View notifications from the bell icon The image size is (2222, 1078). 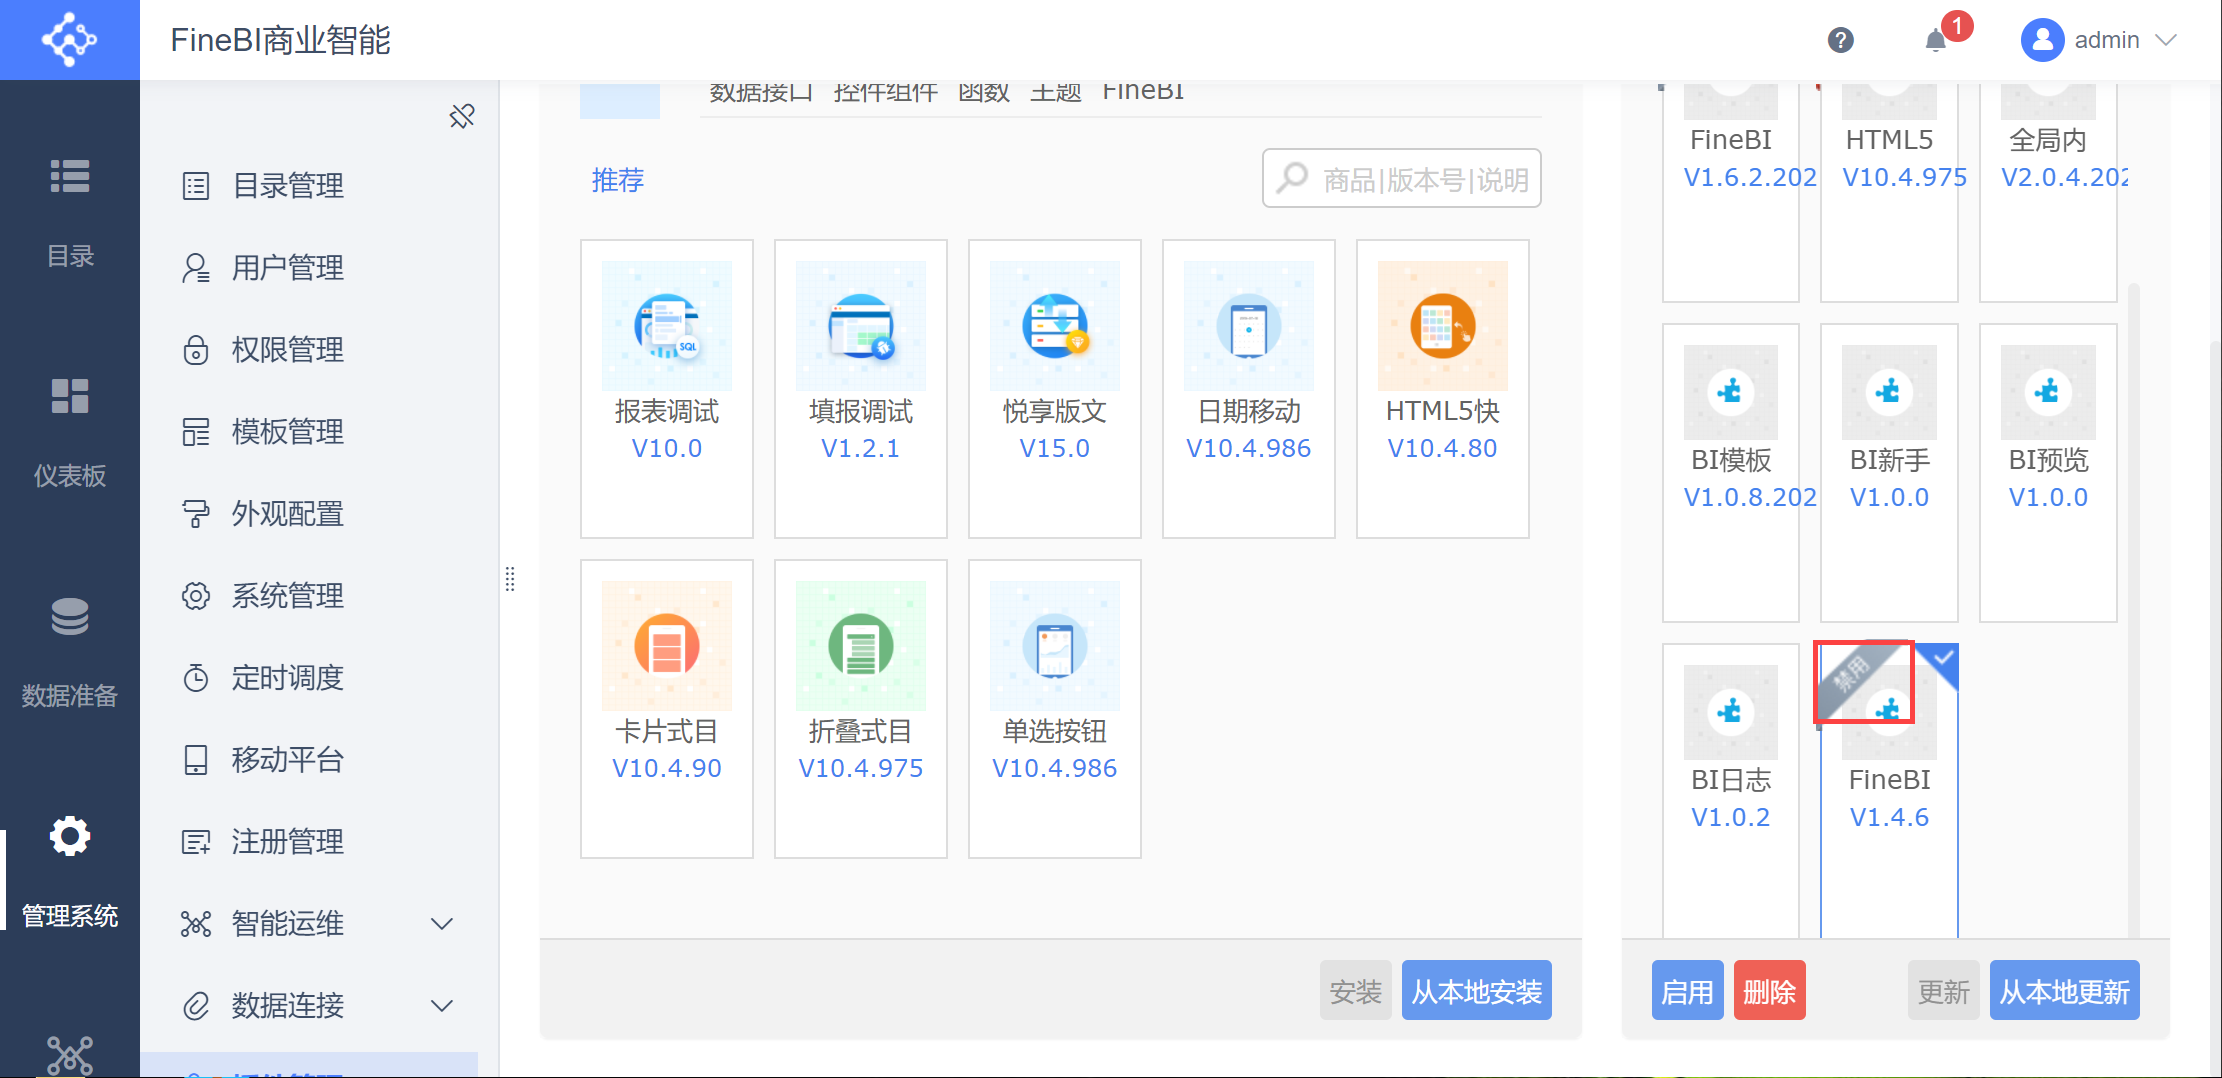1936,40
